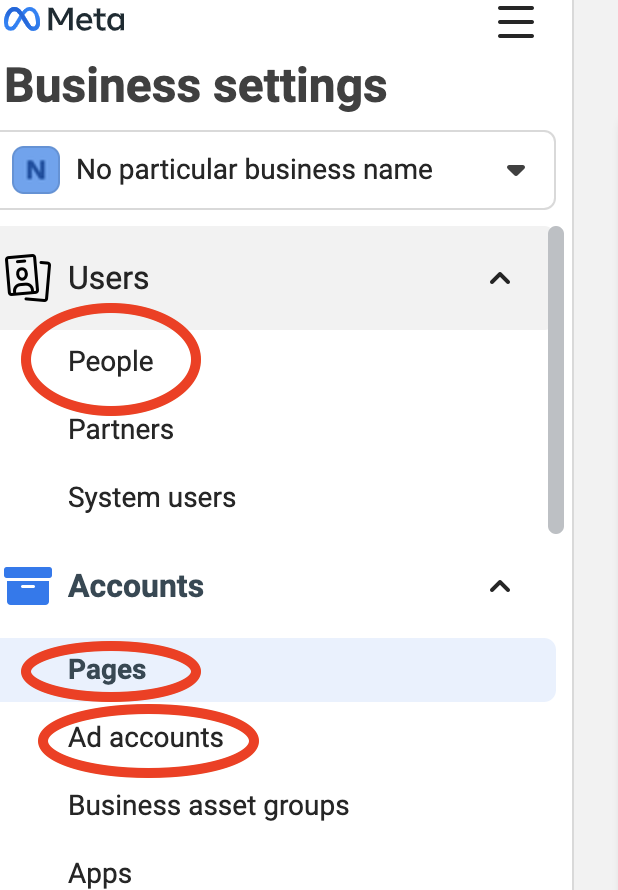Open the highlighted Pages item
The height and width of the screenshot is (890, 618).
(107, 670)
